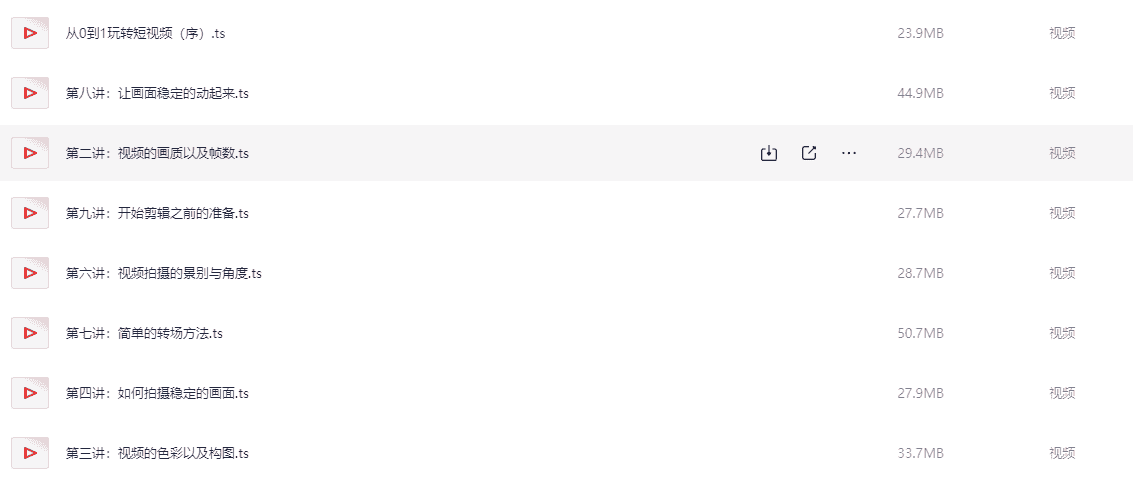Open 第三讲：视频的色彩以及构图.ts
The image size is (1133, 487).
coord(157,453)
